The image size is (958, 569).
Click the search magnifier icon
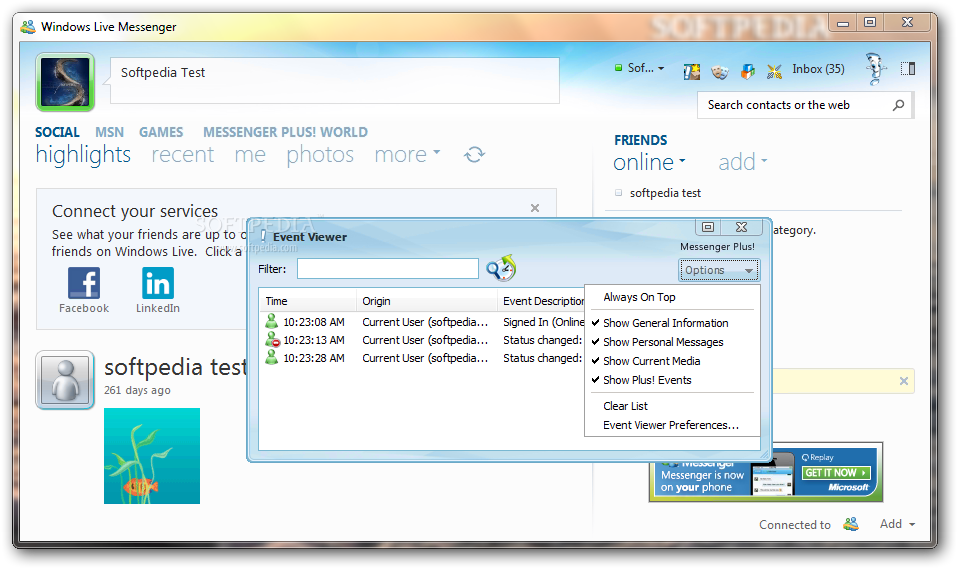898,105
